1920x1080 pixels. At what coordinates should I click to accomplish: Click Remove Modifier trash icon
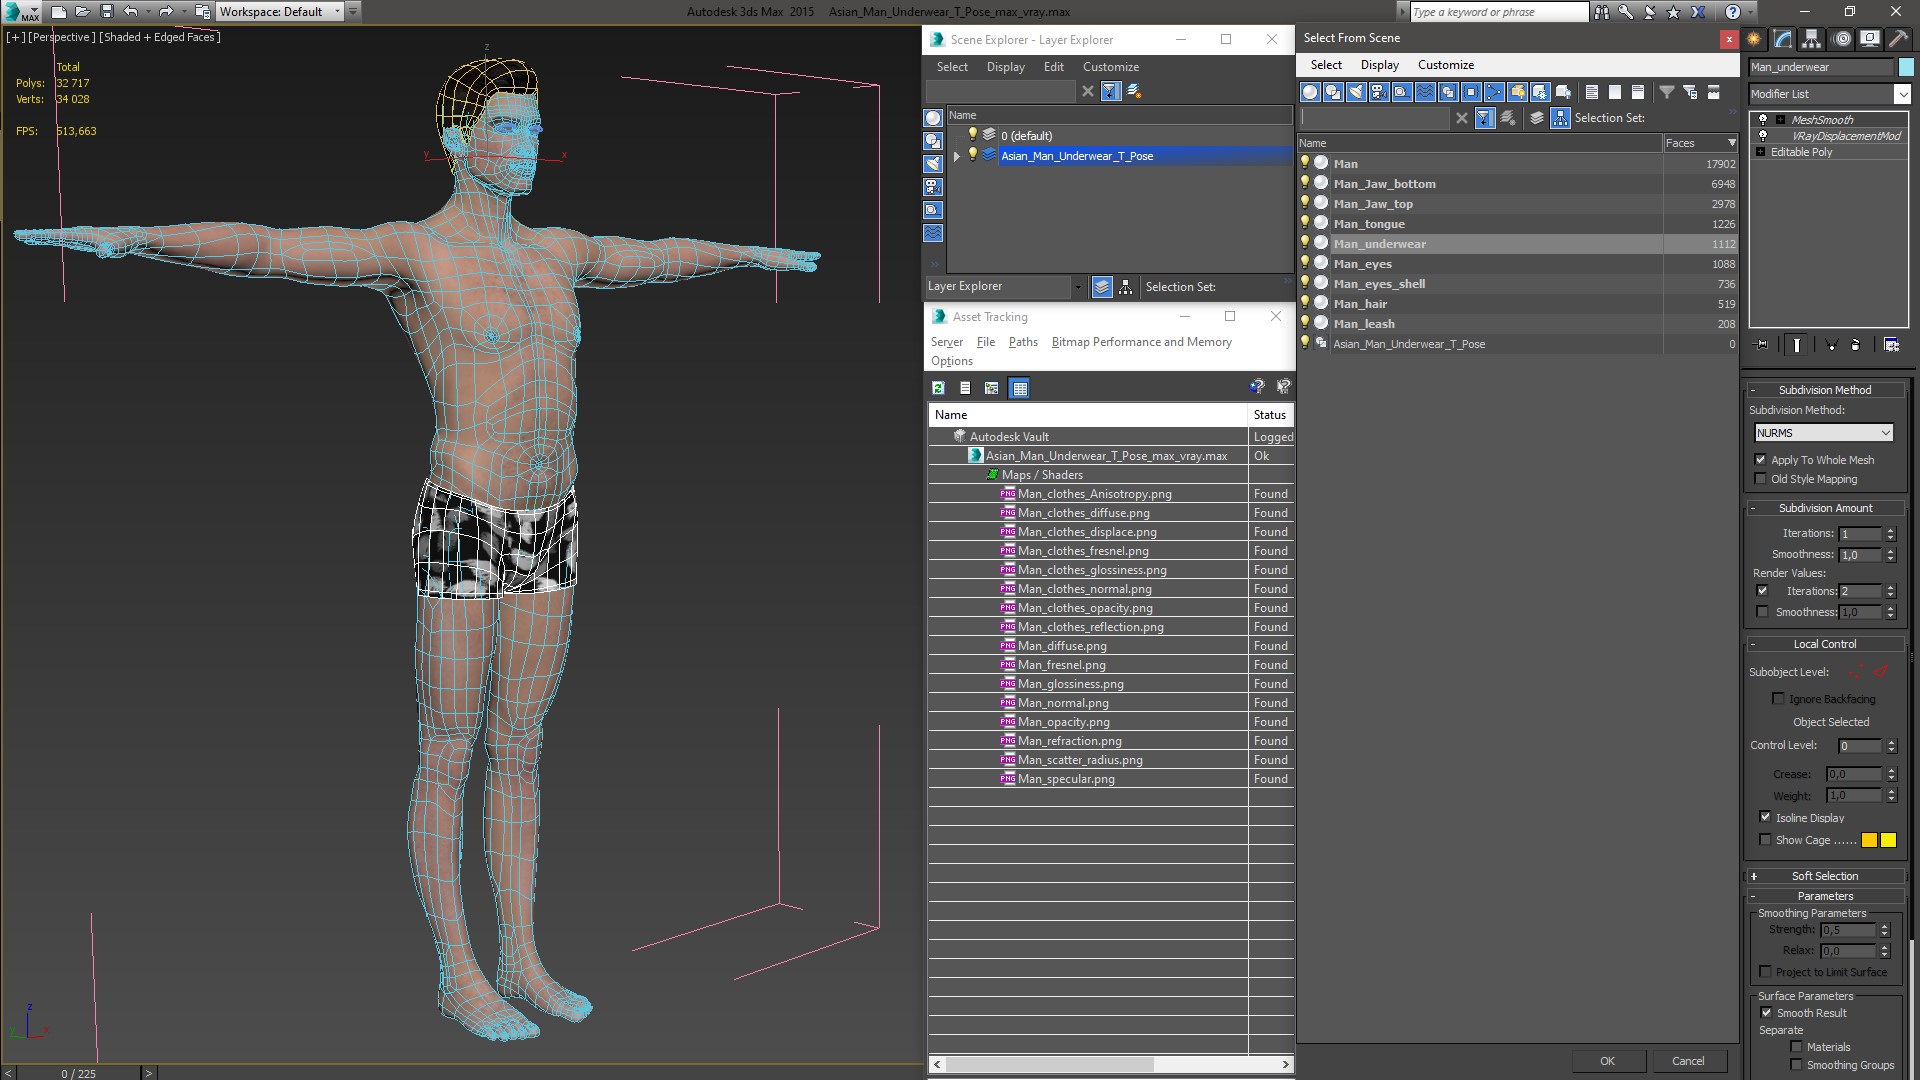[1856, 345]
